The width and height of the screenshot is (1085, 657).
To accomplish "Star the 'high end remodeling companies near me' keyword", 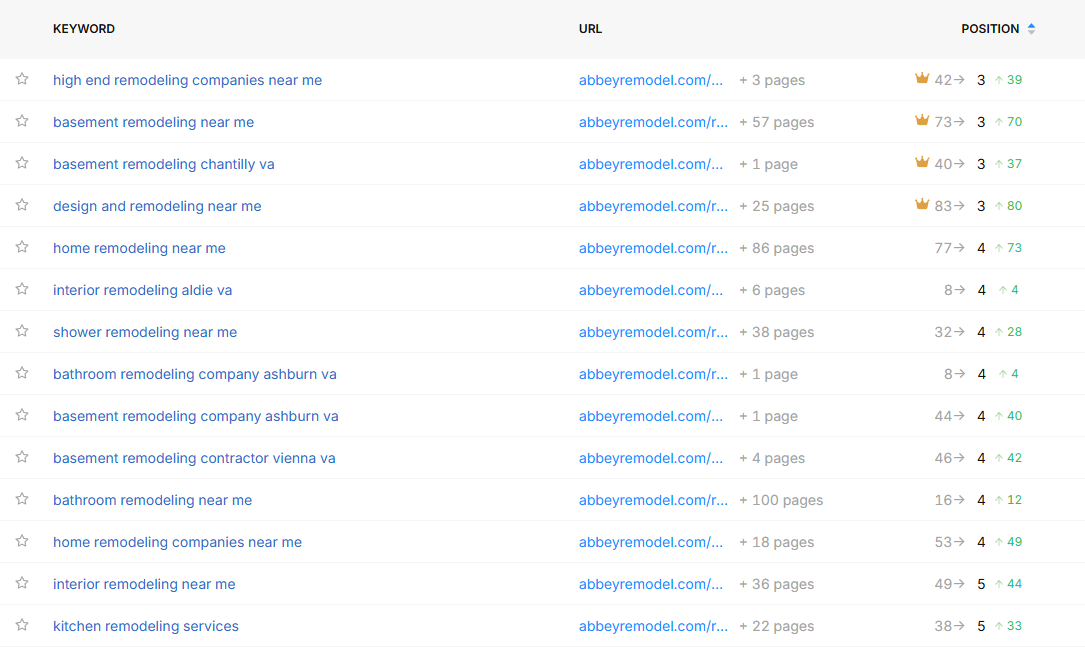I will click(x=22, y=80).
